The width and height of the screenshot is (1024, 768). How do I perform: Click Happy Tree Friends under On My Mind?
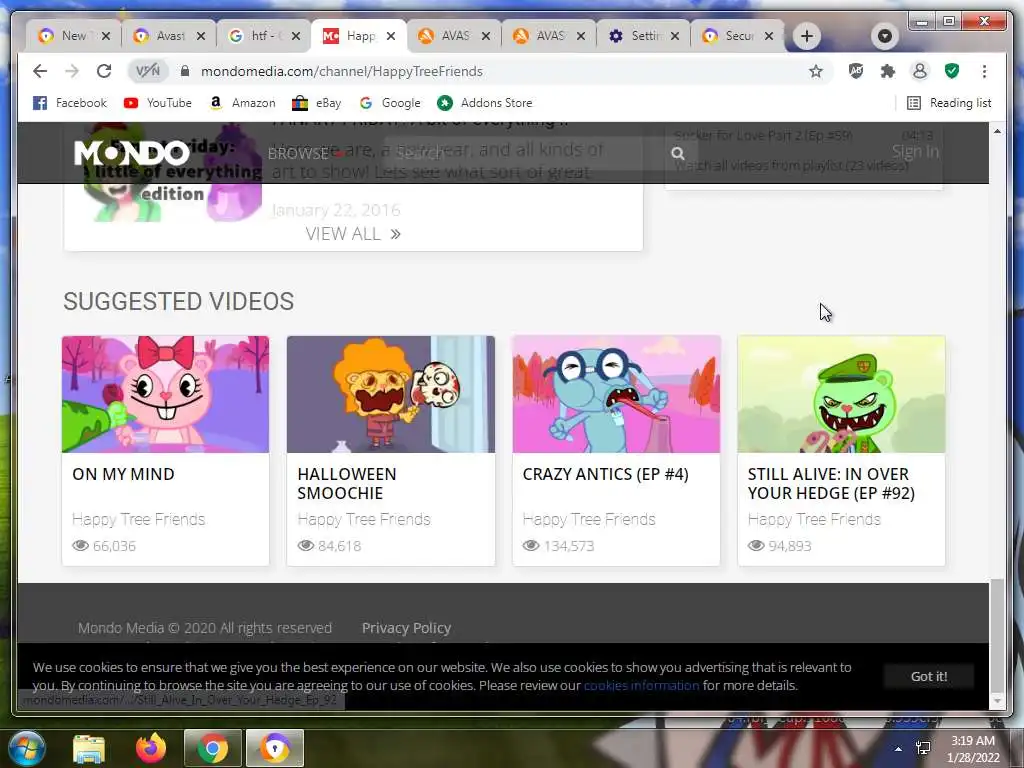click(x=138, y=519)
